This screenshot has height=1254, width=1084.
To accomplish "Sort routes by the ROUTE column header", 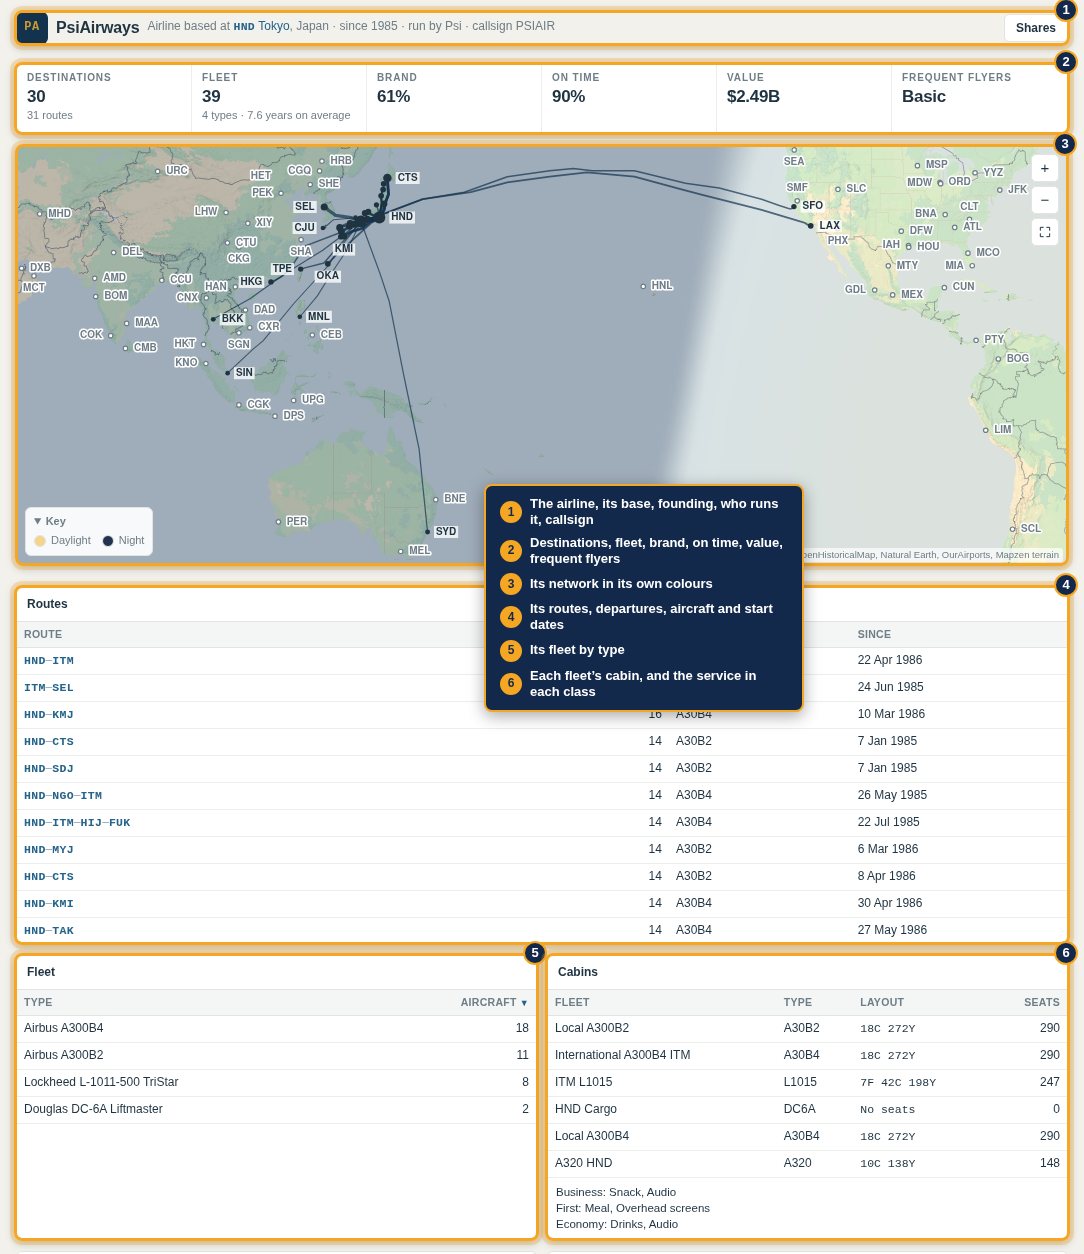I will pyautogui.click(x=43, y=635).
